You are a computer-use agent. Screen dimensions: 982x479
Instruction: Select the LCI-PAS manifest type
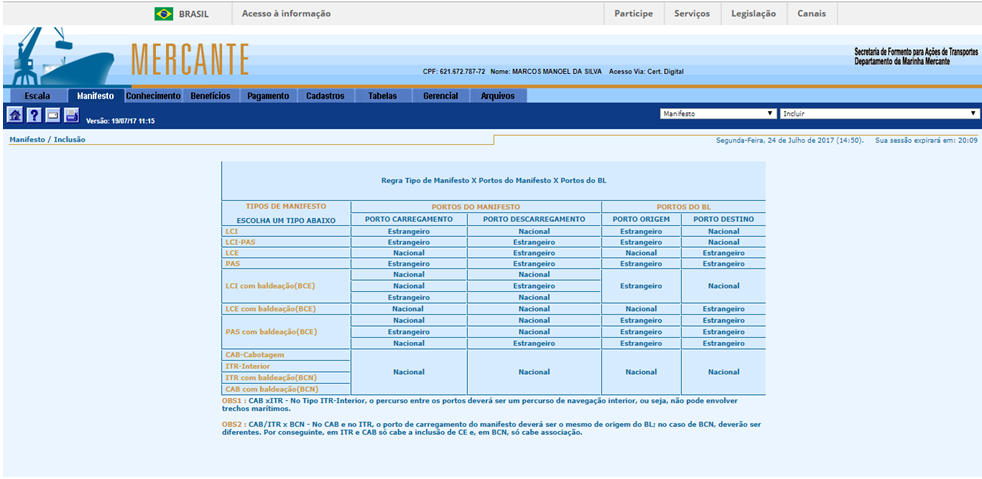[238, 242]
